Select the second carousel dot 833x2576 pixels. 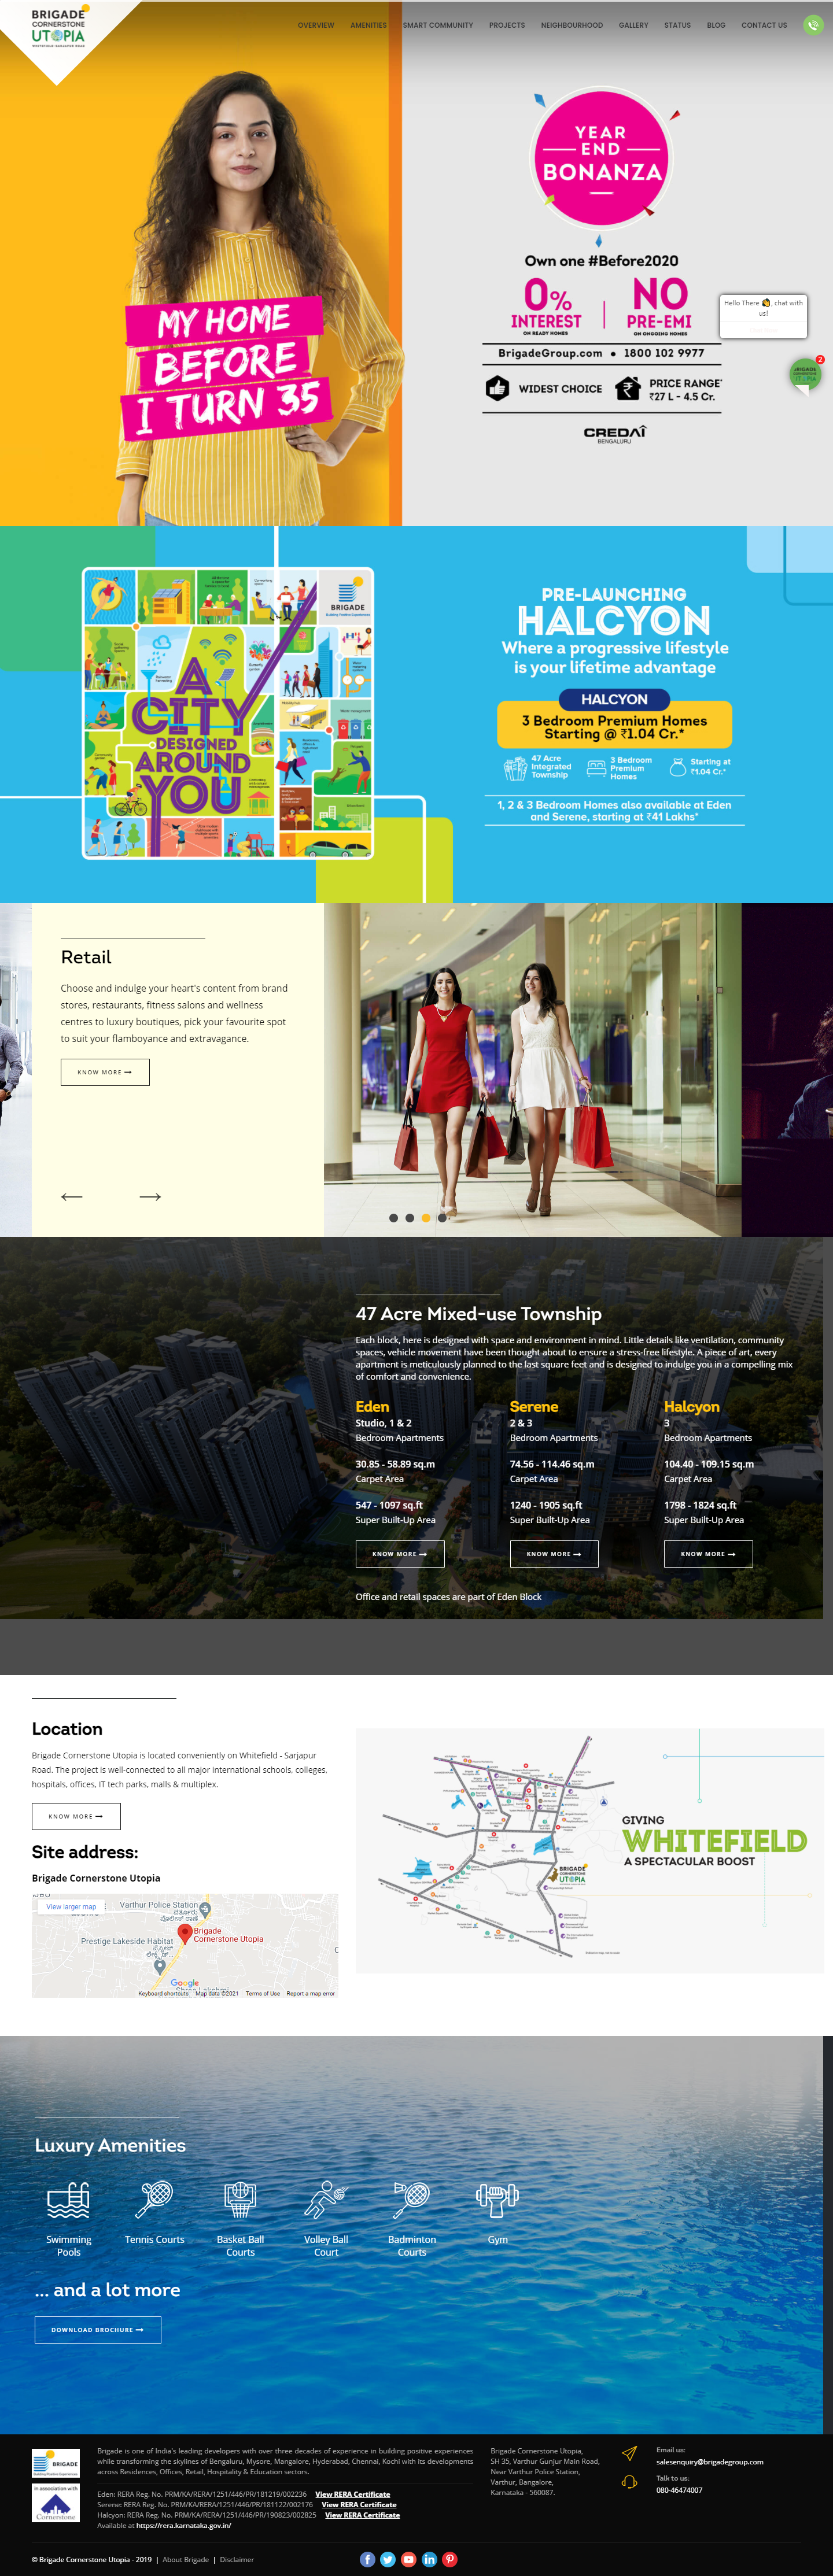coord(409,1217)
